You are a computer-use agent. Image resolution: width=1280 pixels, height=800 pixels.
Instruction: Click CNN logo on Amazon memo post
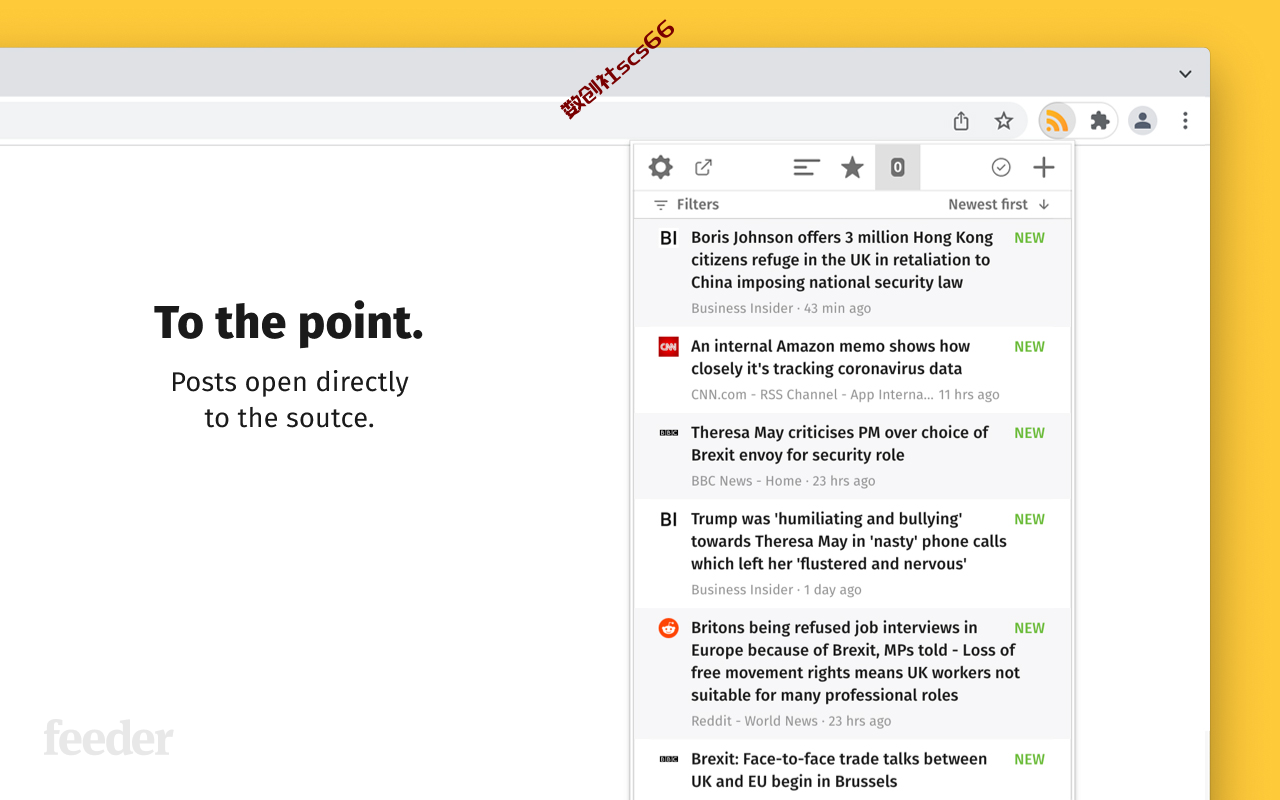click(669, 347)
